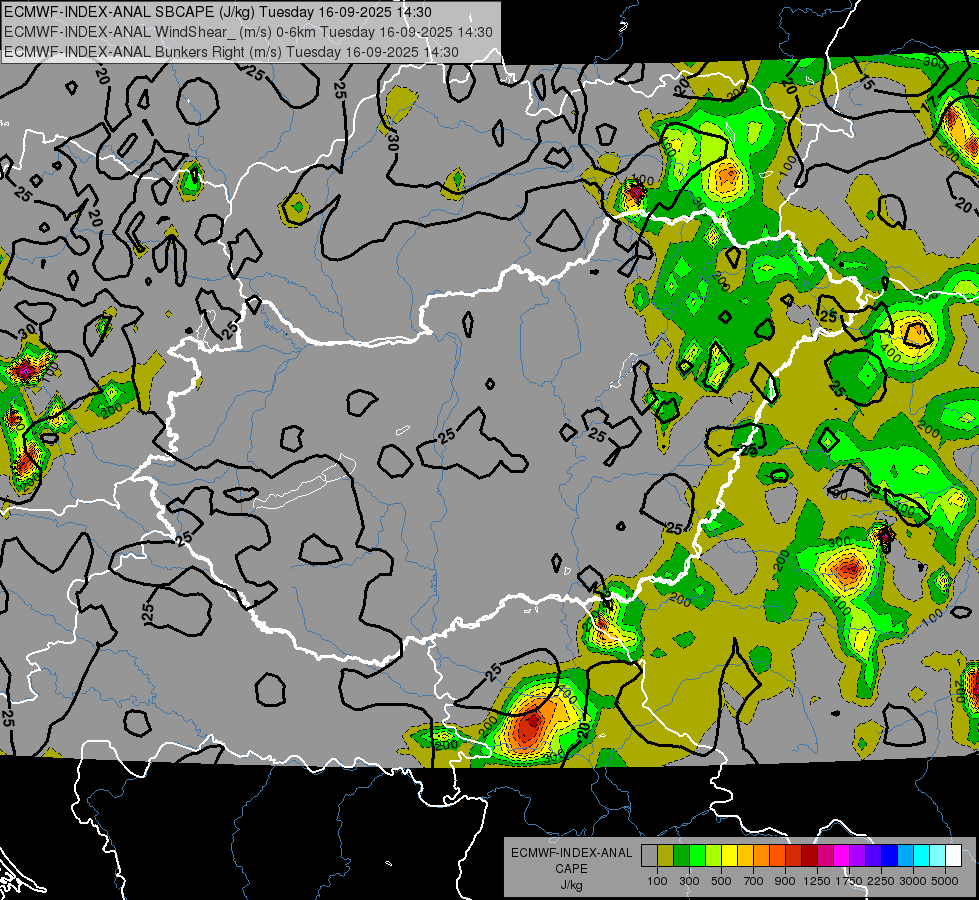Click the dark green legend swatch
979x900 pixels.
pos(681,856)
